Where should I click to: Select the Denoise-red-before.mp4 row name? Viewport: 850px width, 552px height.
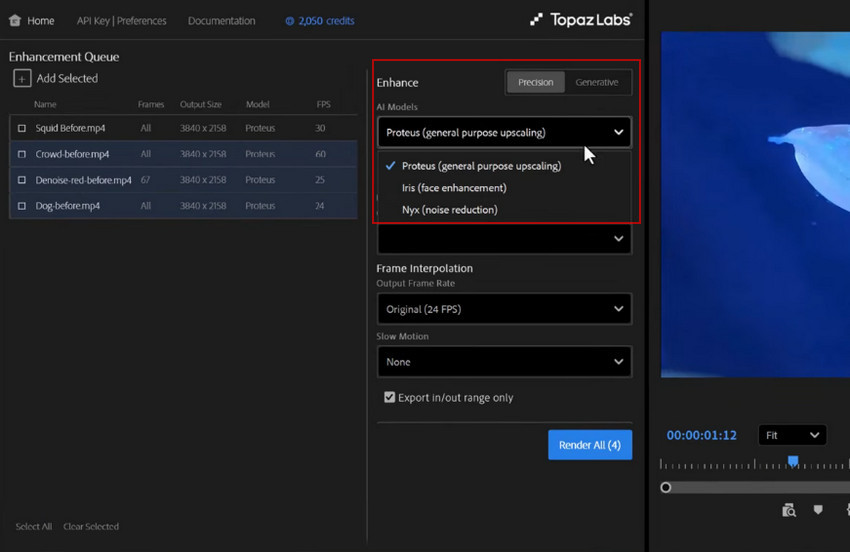tap(83, 179)
